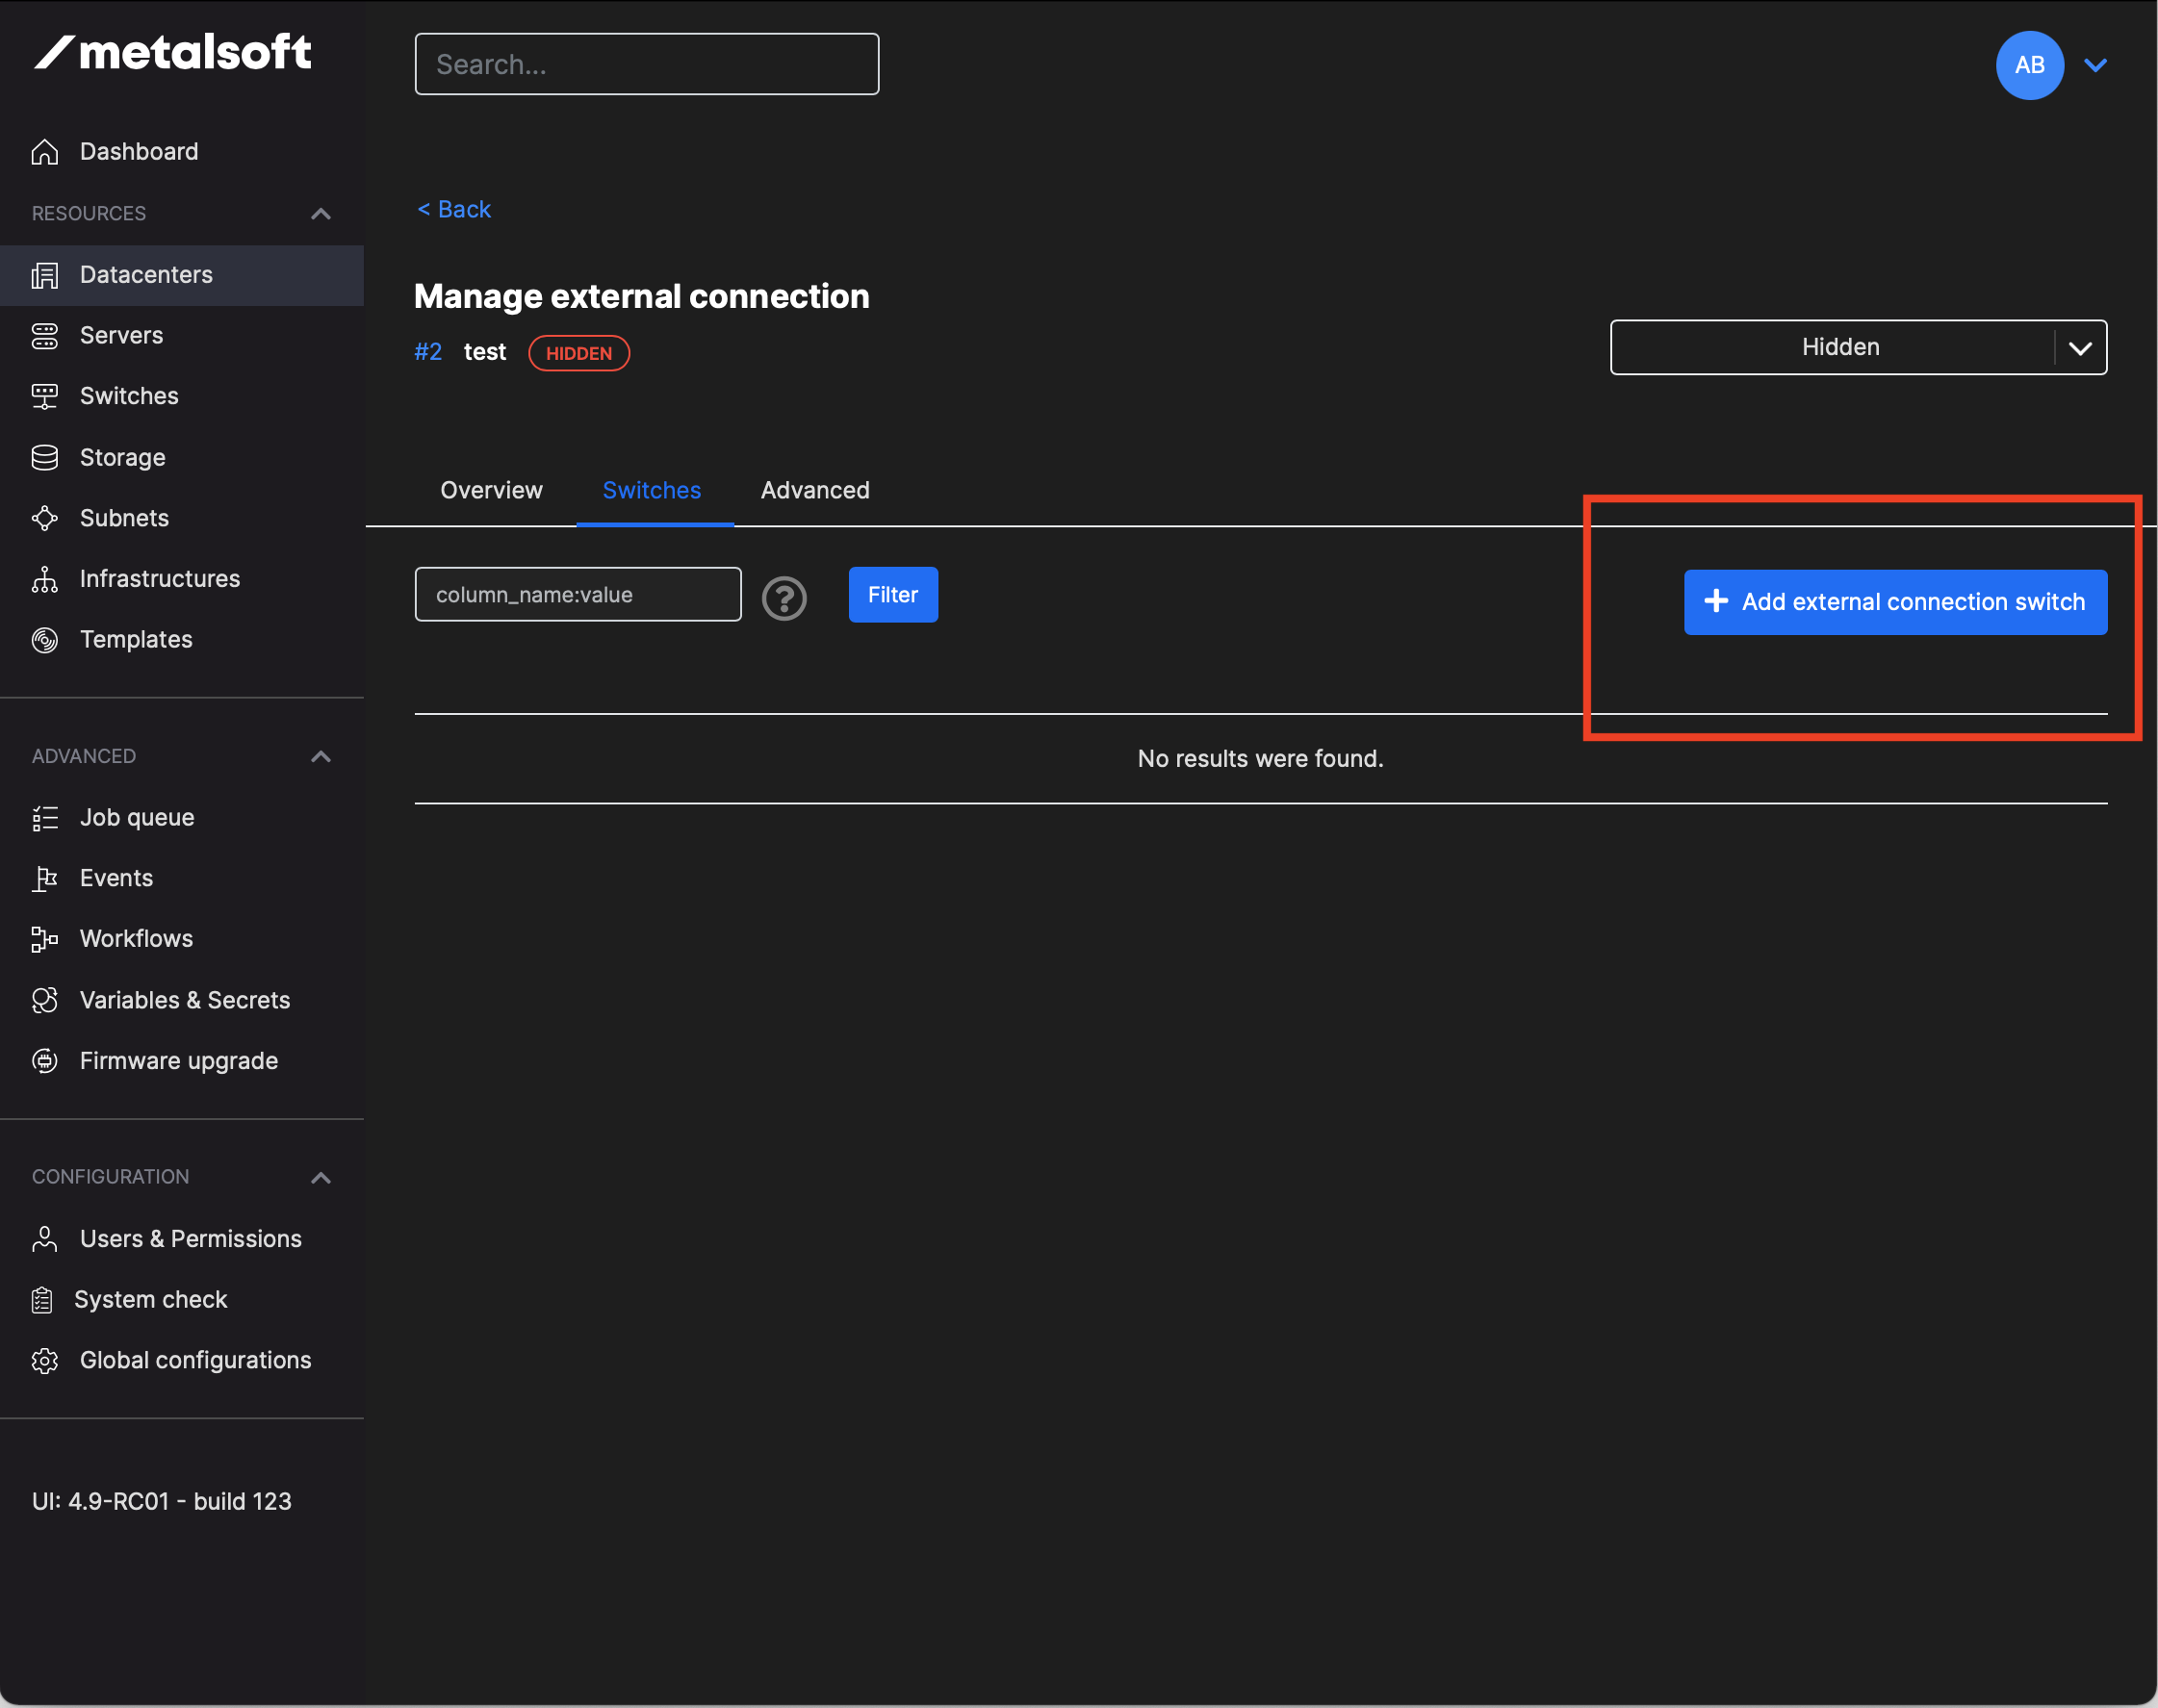Click the "No results were found." message

(1260, 759)
